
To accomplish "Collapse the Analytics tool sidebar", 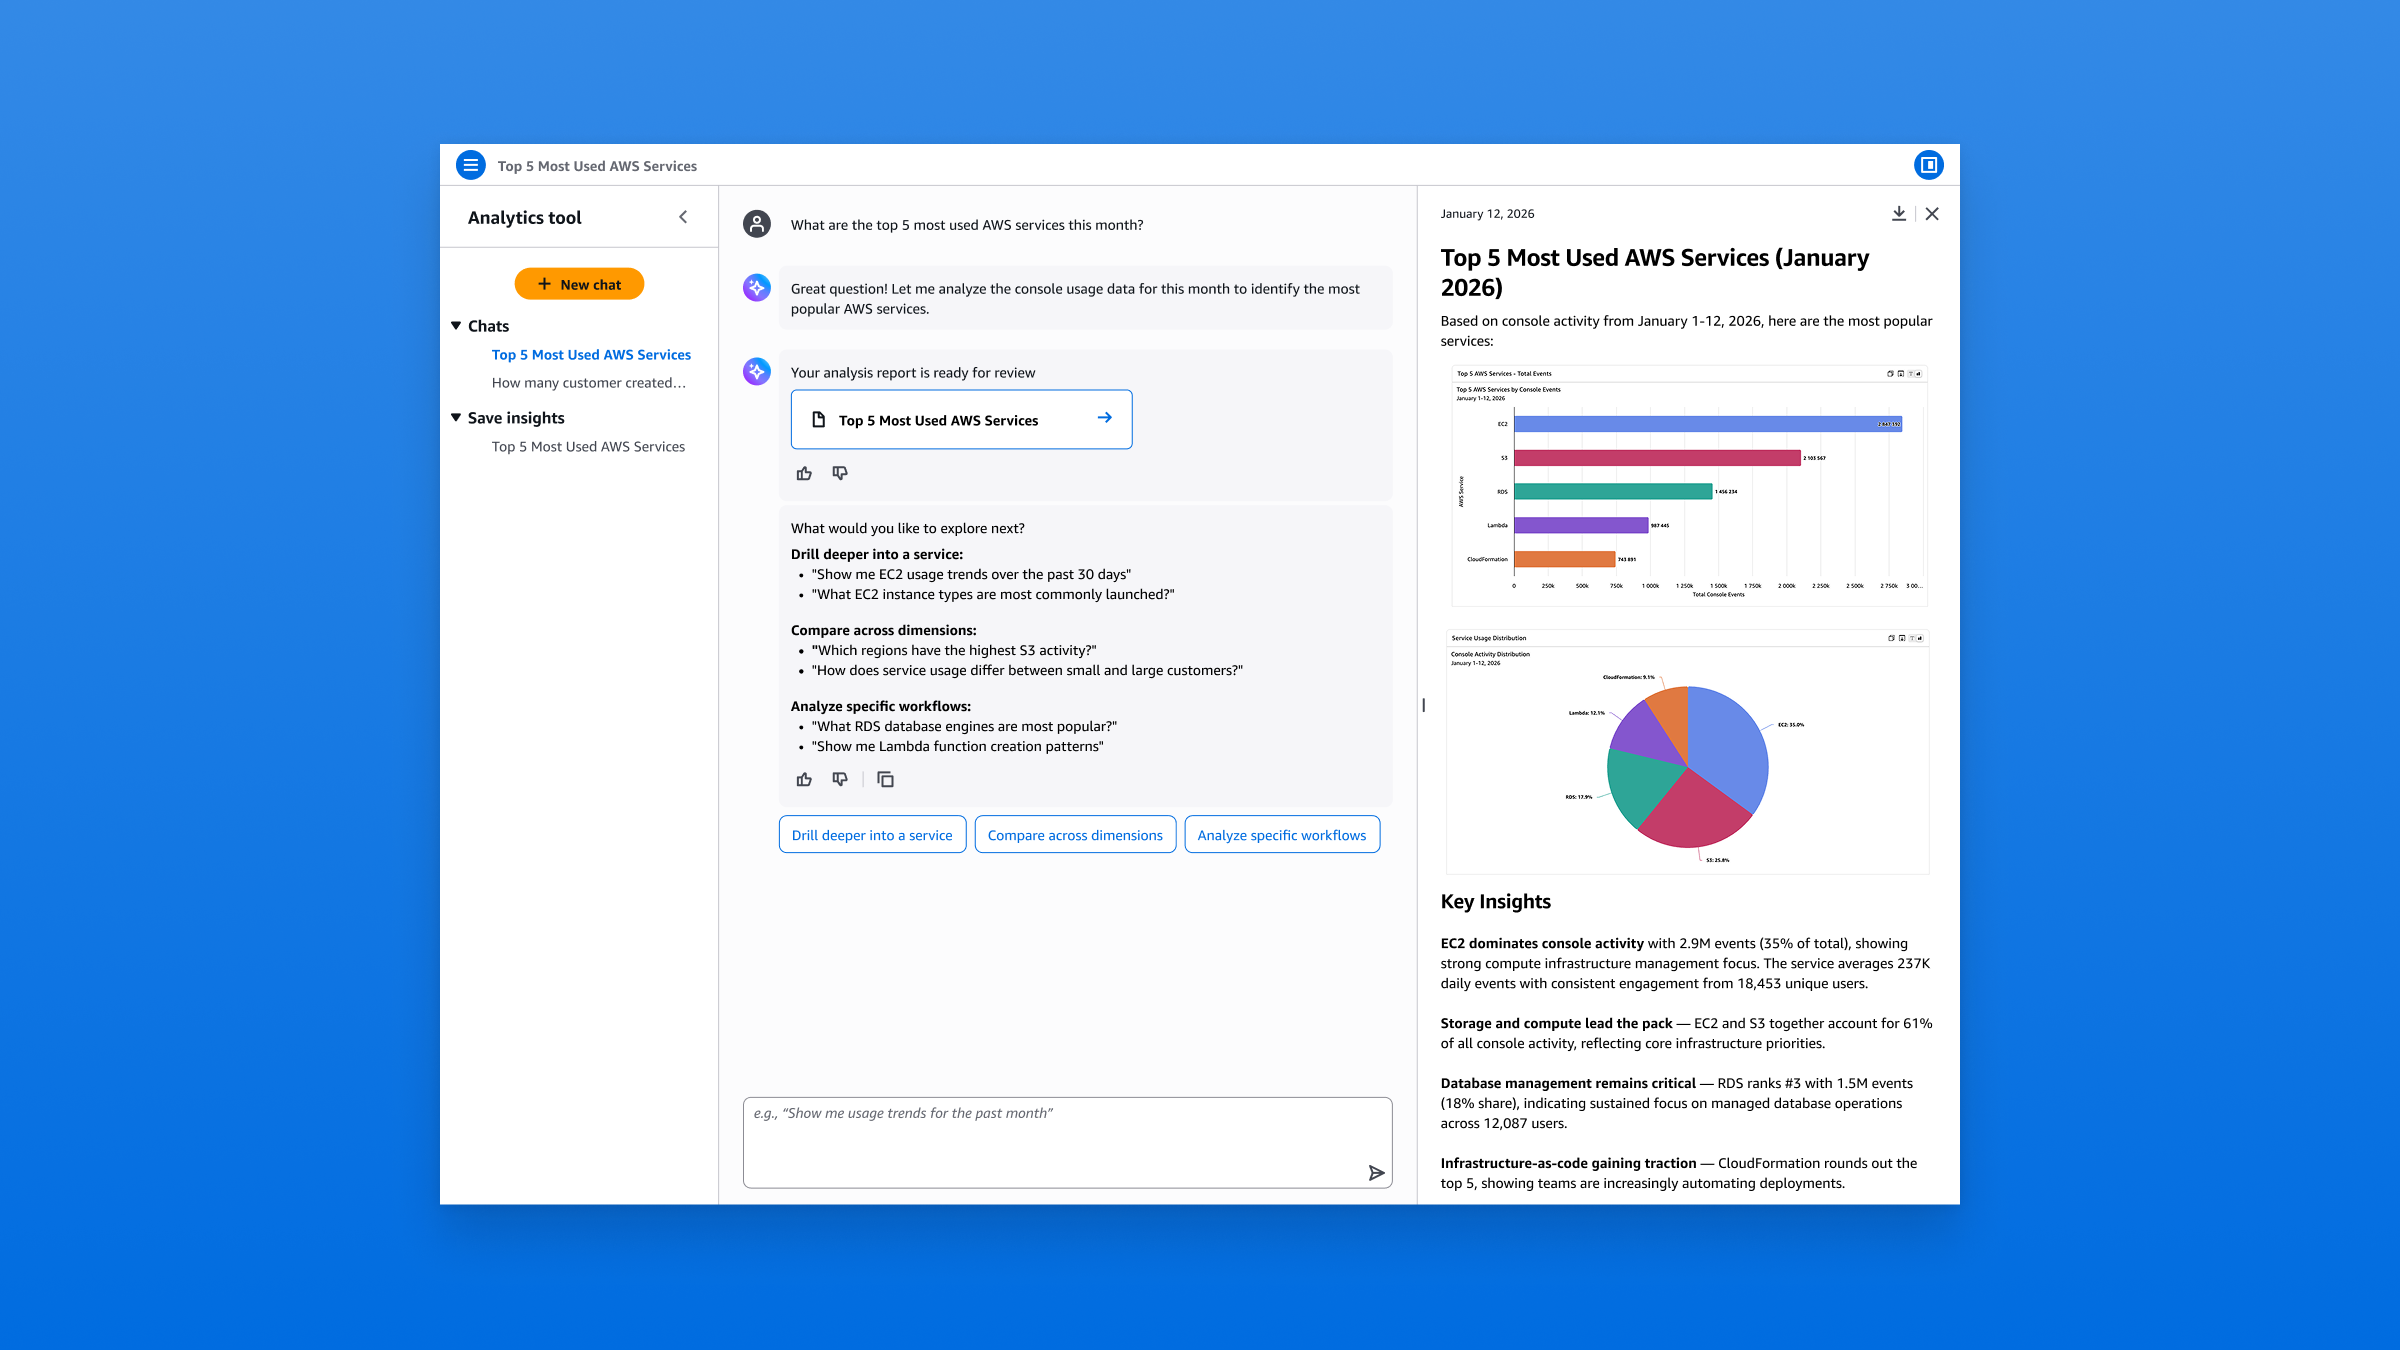I will 683,217.
